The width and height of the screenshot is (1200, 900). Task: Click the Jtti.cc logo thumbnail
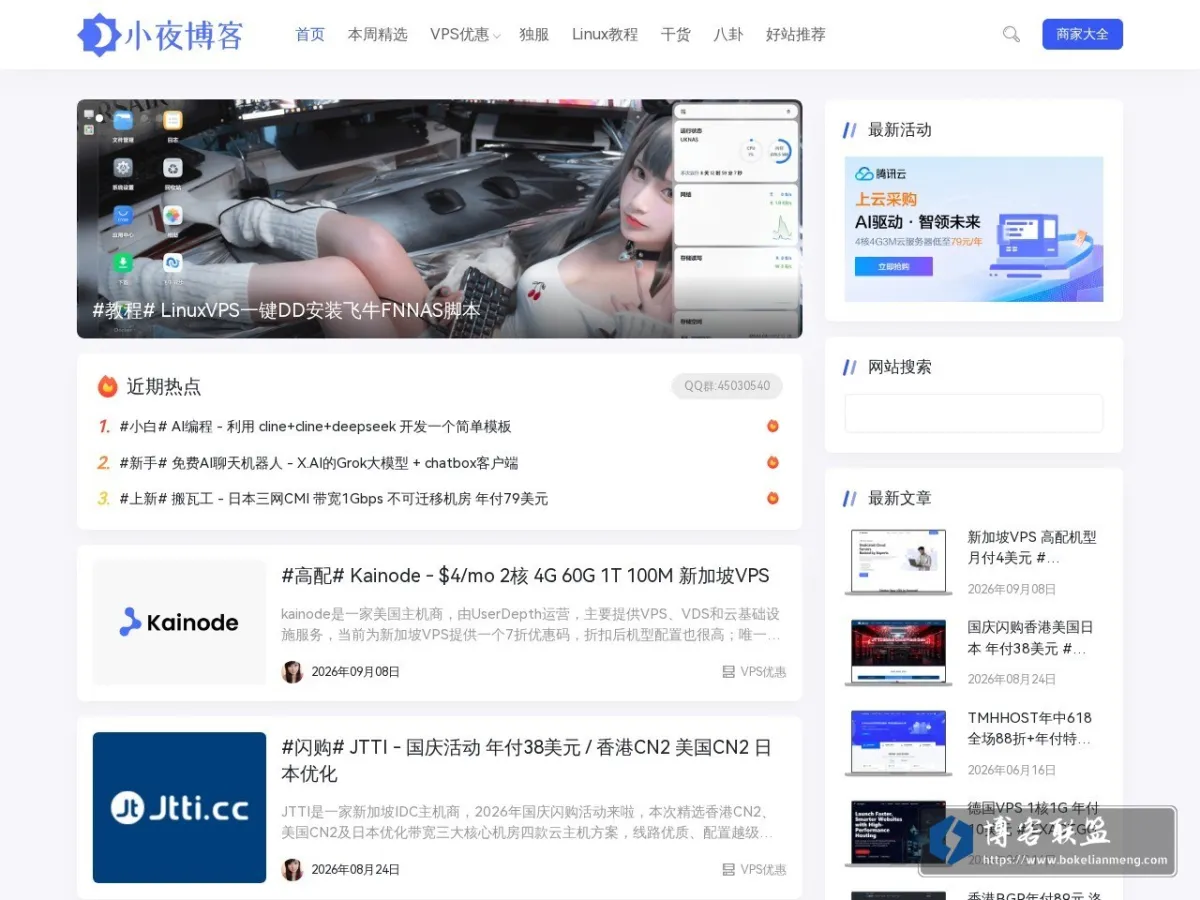coord(179,808)
